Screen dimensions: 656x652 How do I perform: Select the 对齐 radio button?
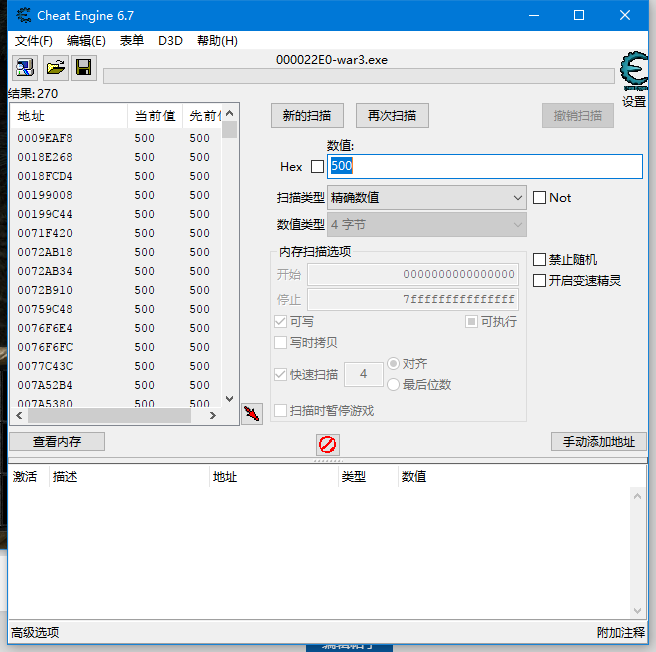point(393,363)
